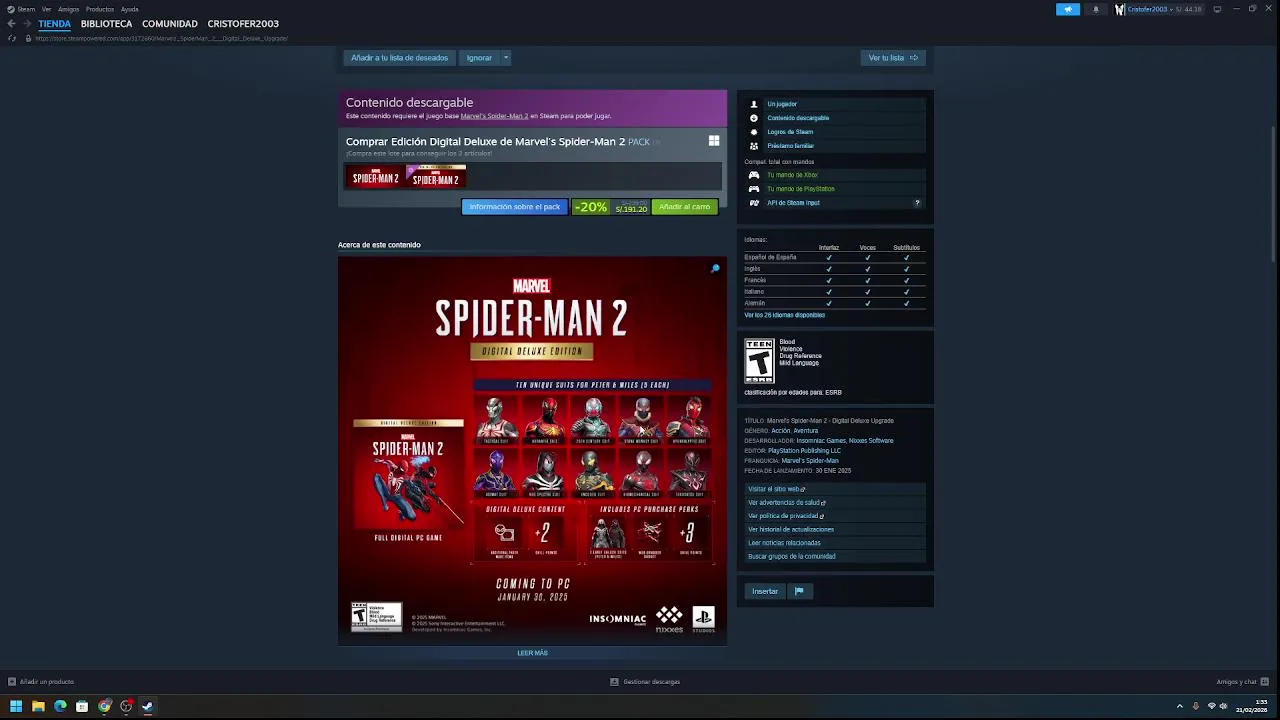Open the Windows Start menu

pos(16,706)
